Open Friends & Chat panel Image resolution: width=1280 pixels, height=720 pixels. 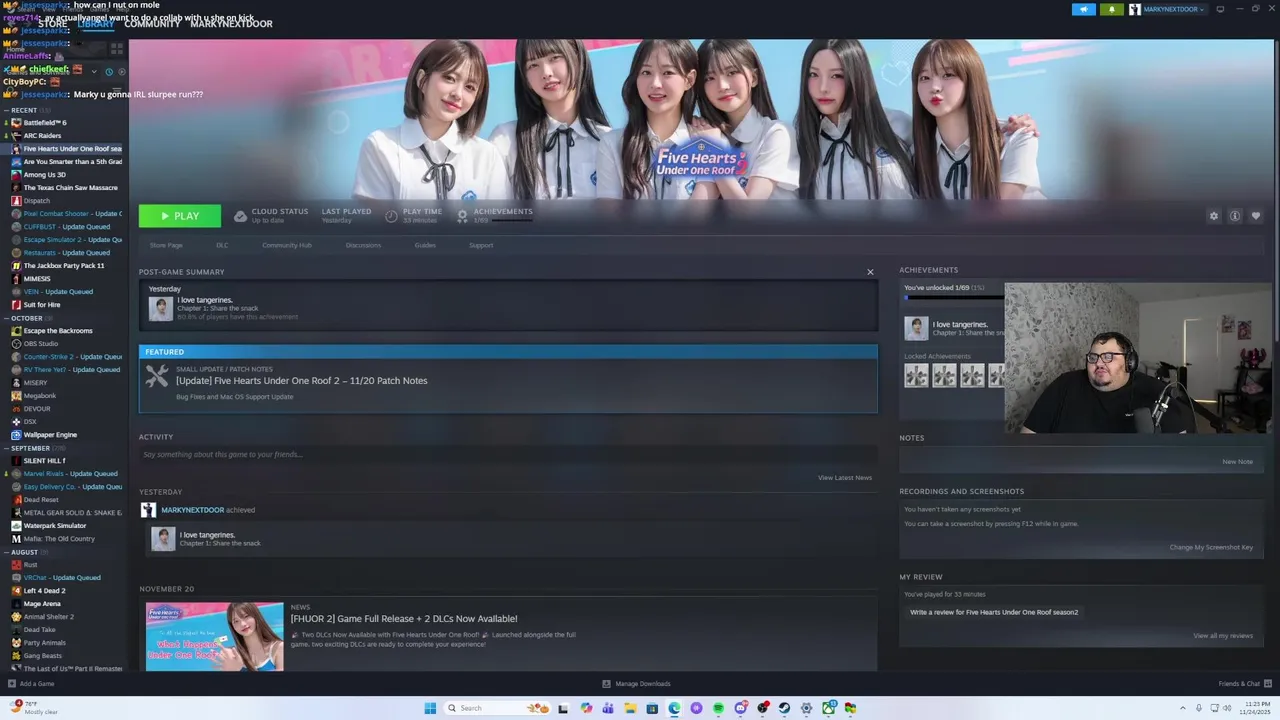[1244, 684]
